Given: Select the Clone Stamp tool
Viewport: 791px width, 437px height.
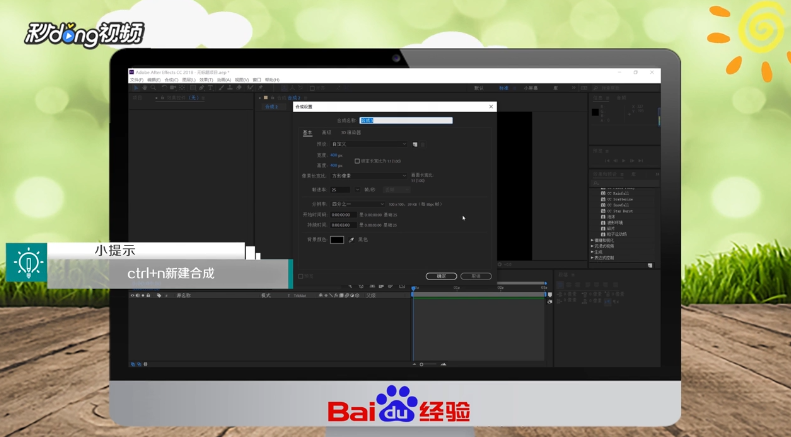Looking at the screenshot, I should [x=230, y=88].
